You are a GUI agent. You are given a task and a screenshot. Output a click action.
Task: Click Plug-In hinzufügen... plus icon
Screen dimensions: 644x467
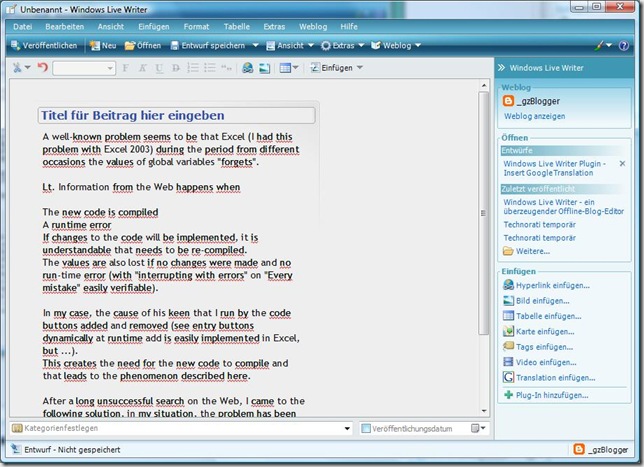[508, 395]
